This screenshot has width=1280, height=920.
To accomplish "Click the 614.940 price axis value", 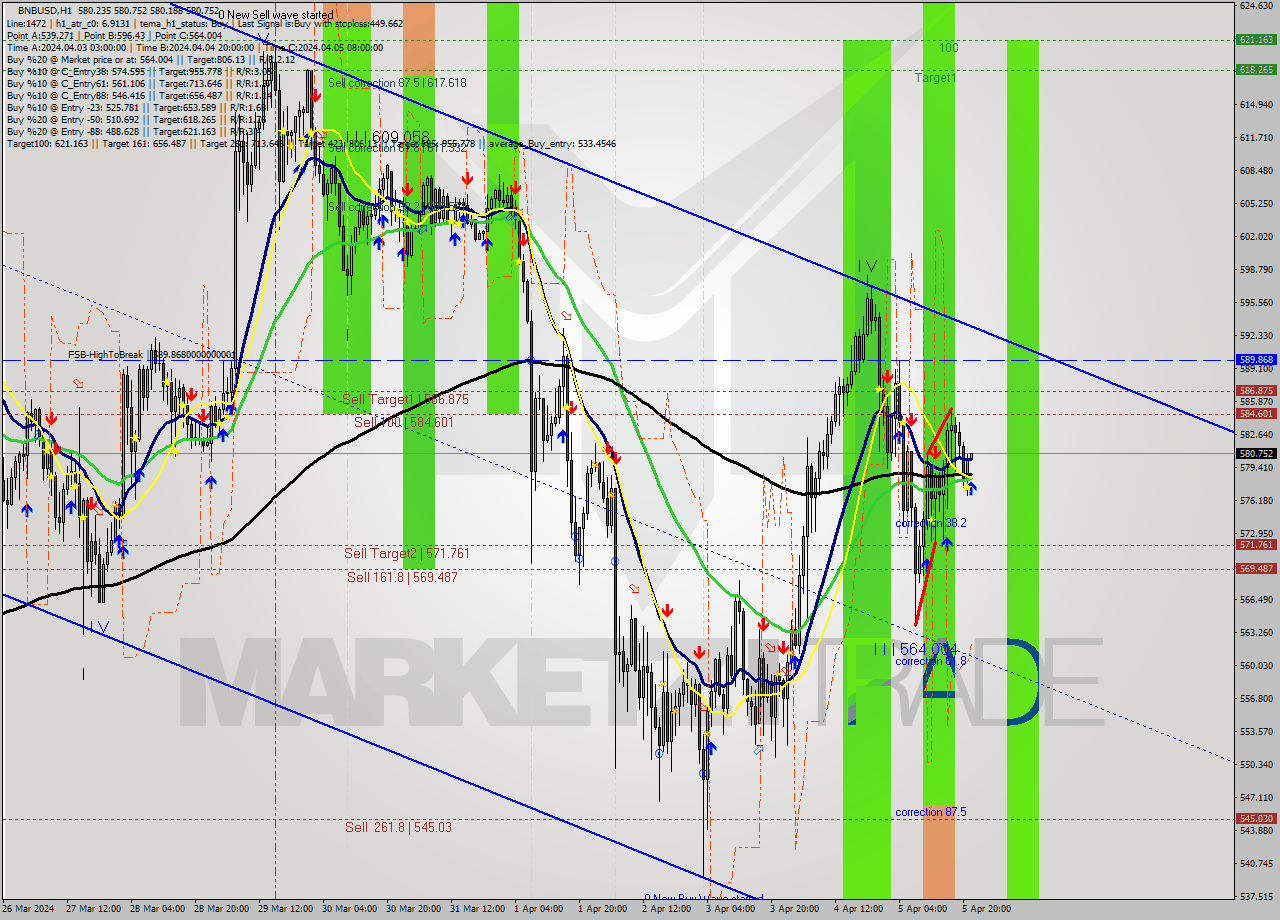I will pos(1256,105).
